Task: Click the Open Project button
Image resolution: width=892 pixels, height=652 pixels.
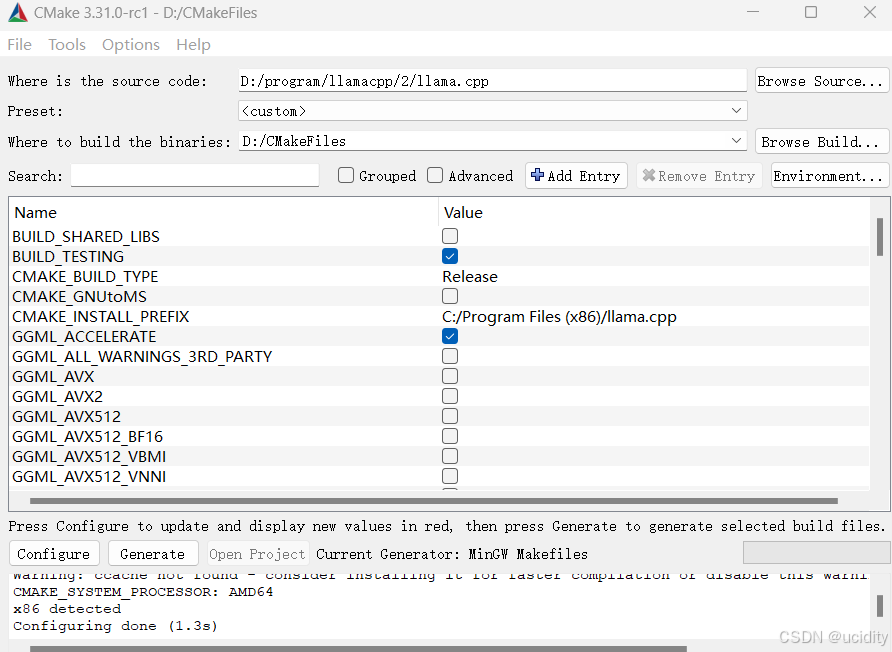Action: coord(258,554)
